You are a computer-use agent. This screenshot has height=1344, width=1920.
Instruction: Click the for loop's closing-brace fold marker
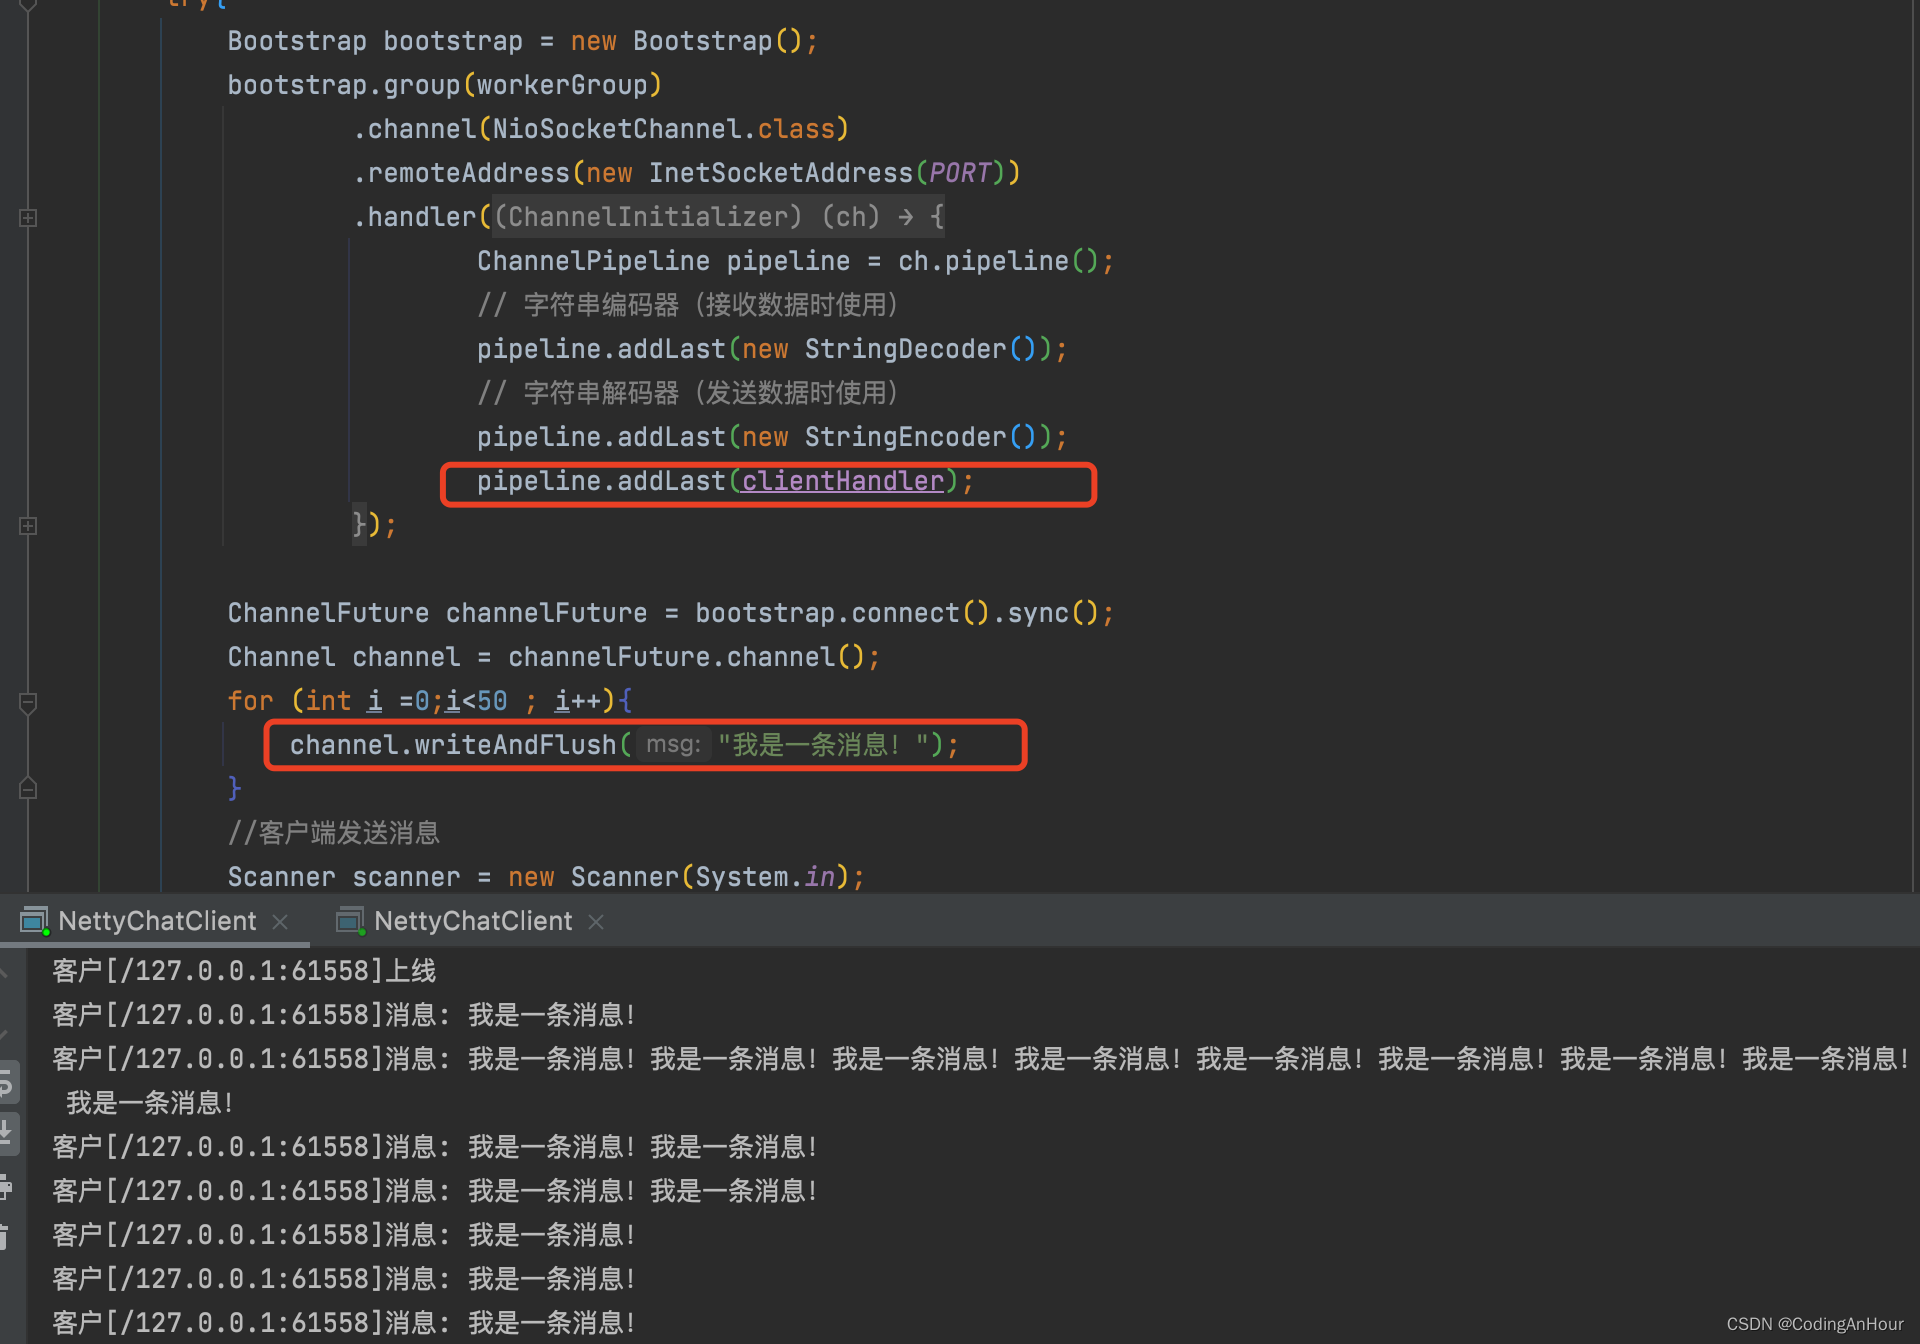click(28, 789)
